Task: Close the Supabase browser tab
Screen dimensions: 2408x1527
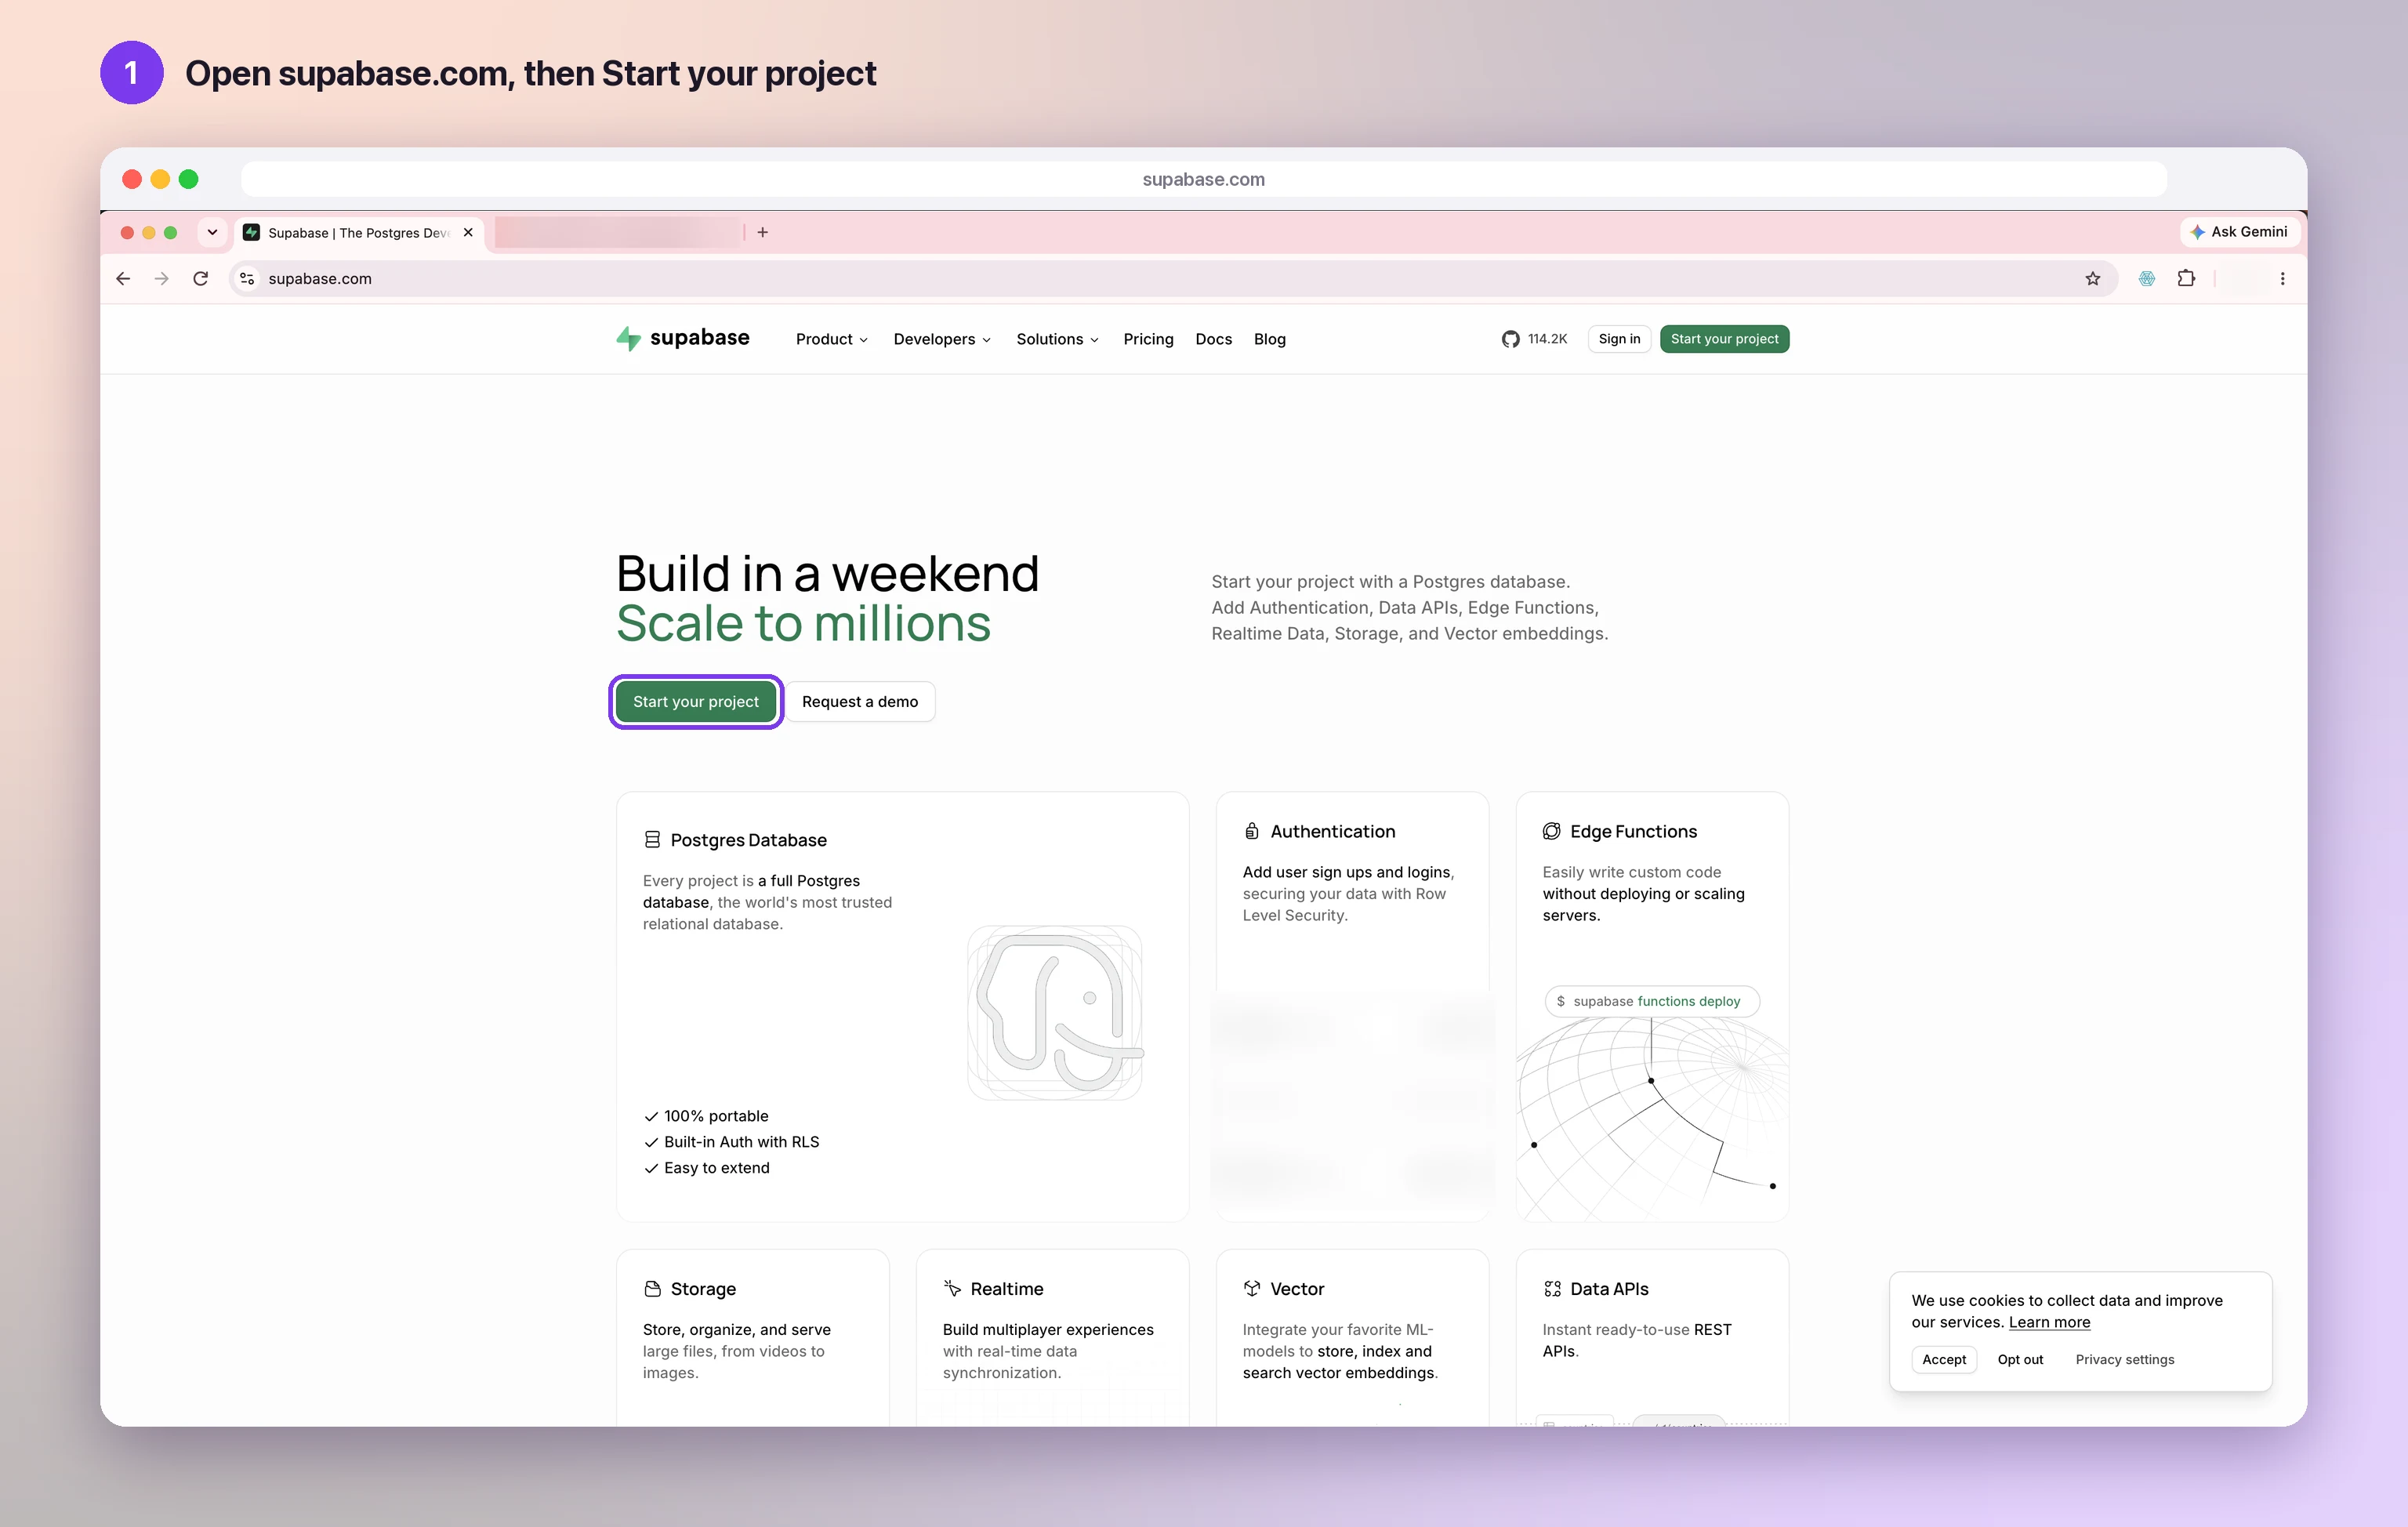Action: tap(468, 232)
